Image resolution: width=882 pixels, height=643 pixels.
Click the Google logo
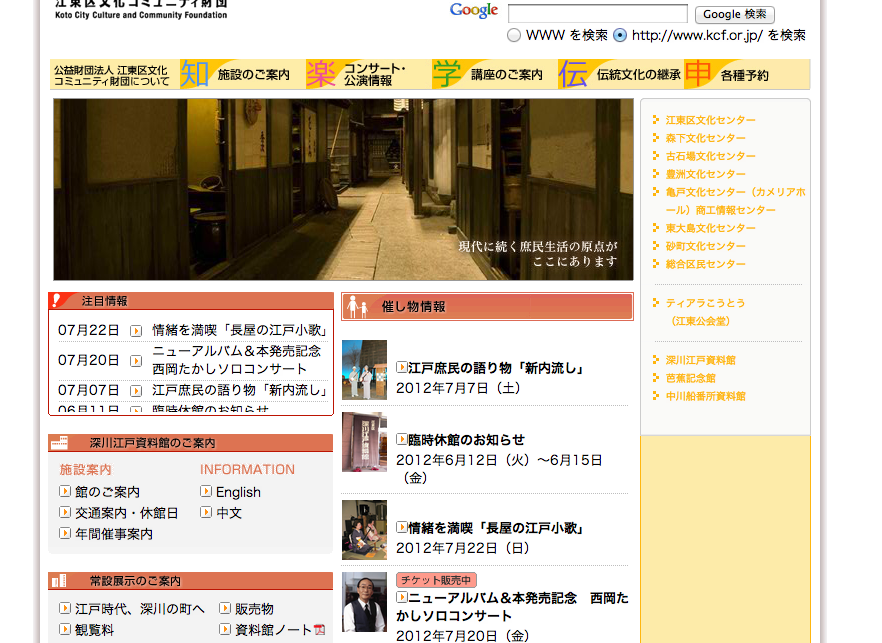coord(474,11)
